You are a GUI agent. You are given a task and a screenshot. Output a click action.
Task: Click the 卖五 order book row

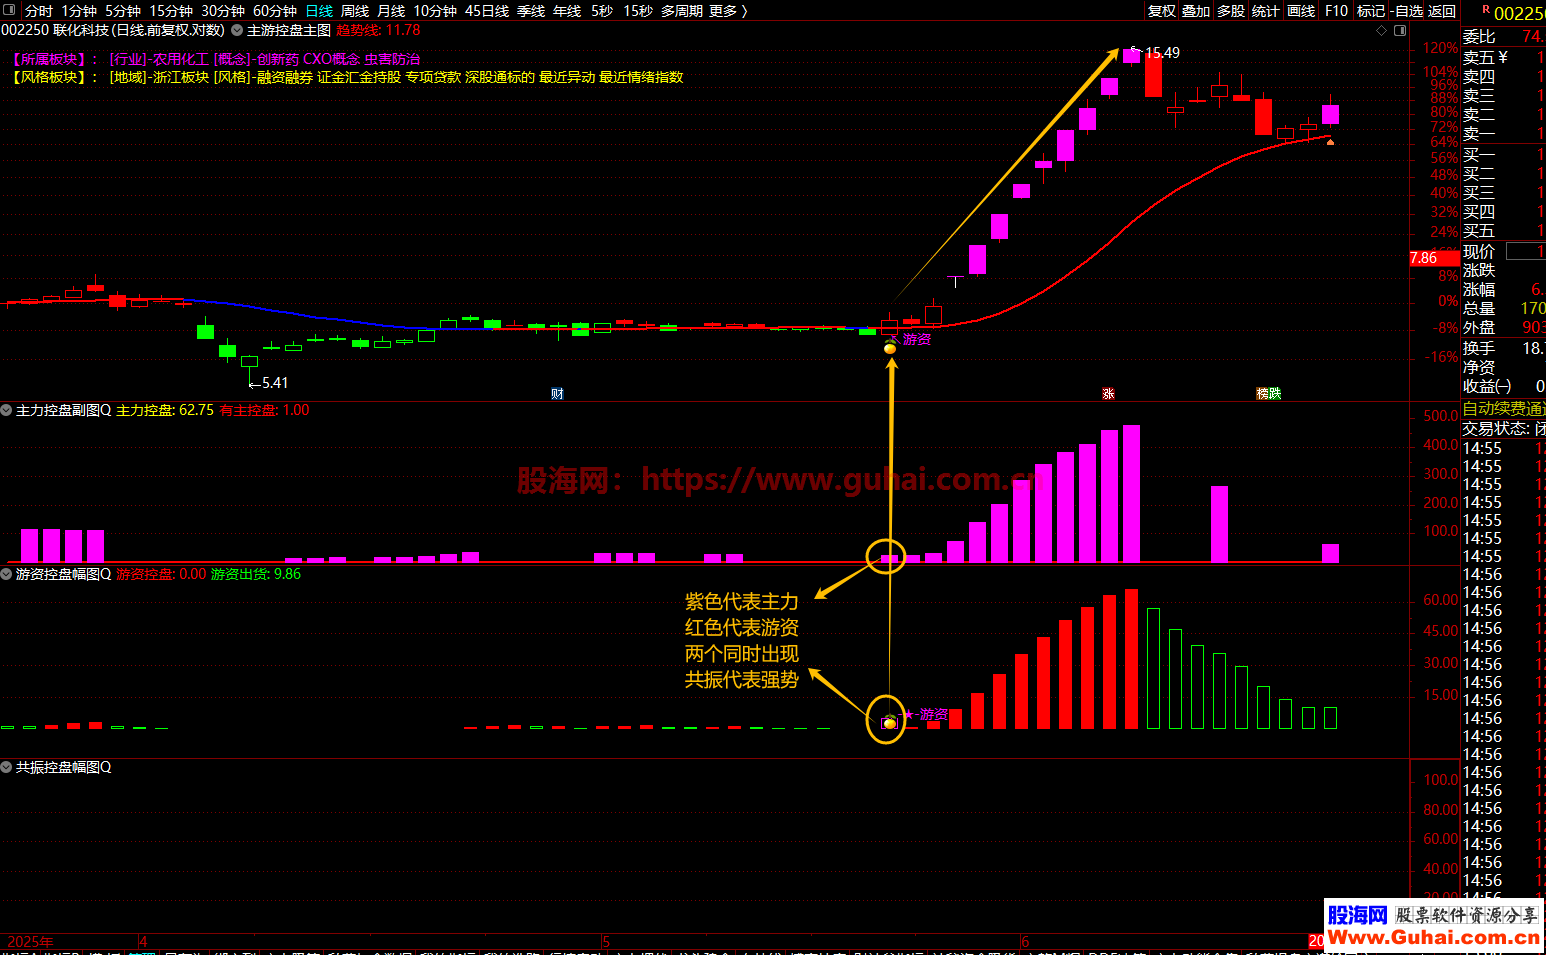(x=1504, y=57)
